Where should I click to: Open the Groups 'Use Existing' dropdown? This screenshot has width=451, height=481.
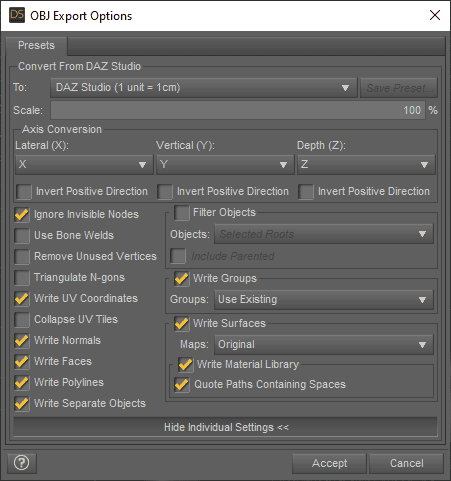point(324,300)
